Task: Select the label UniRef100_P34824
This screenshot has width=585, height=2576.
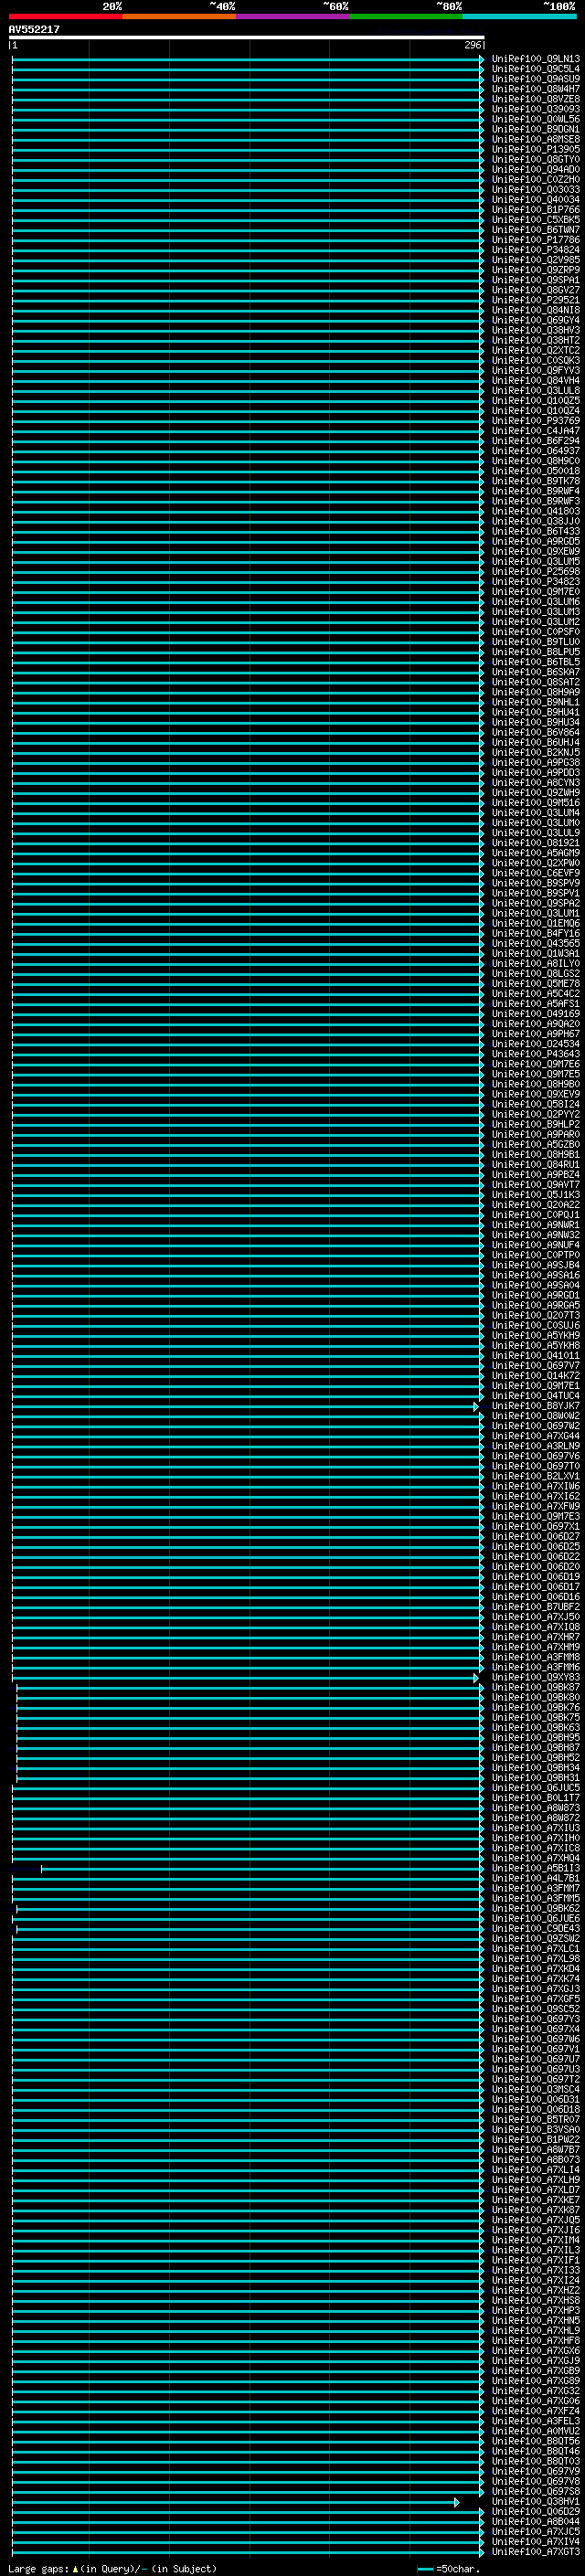Action: click(x=536, y=250)
